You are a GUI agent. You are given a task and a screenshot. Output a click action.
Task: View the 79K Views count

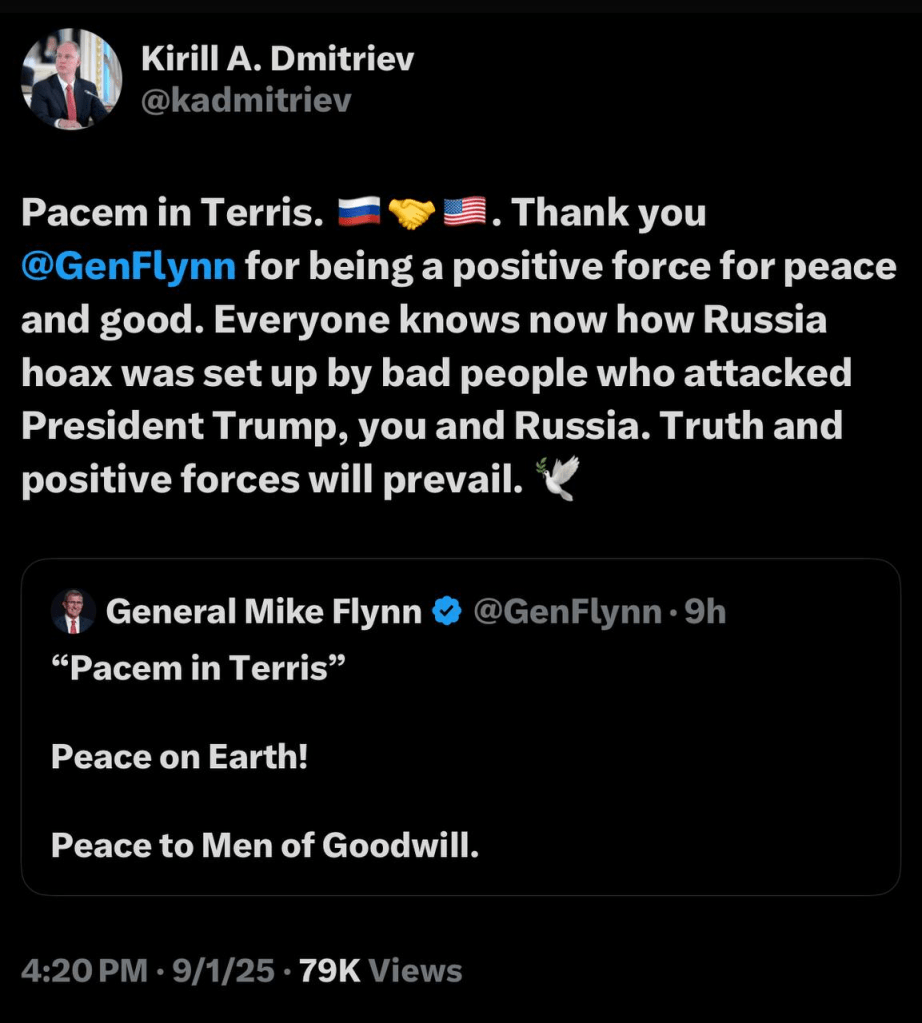coord(381,970)
